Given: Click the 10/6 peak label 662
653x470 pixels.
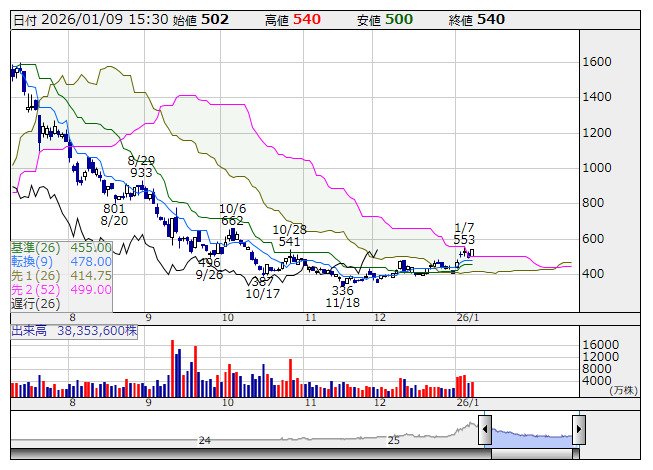Looking at the screenshot, I should [232, 221].
